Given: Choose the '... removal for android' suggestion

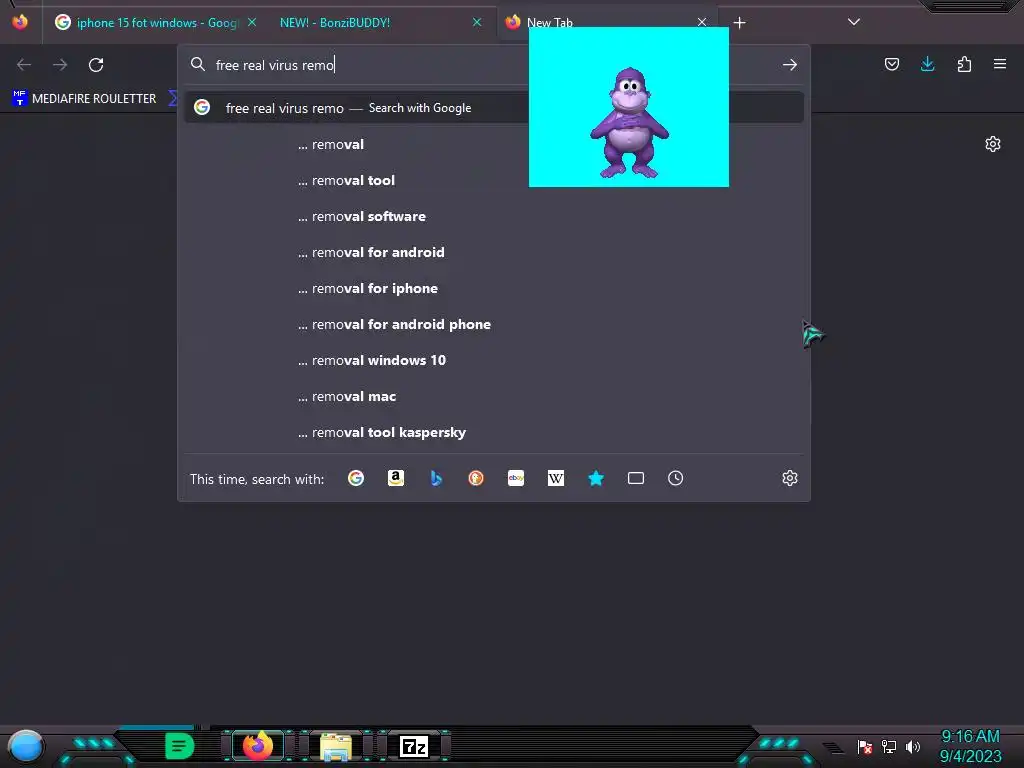Looking at the screenshot, I should 494,252.
